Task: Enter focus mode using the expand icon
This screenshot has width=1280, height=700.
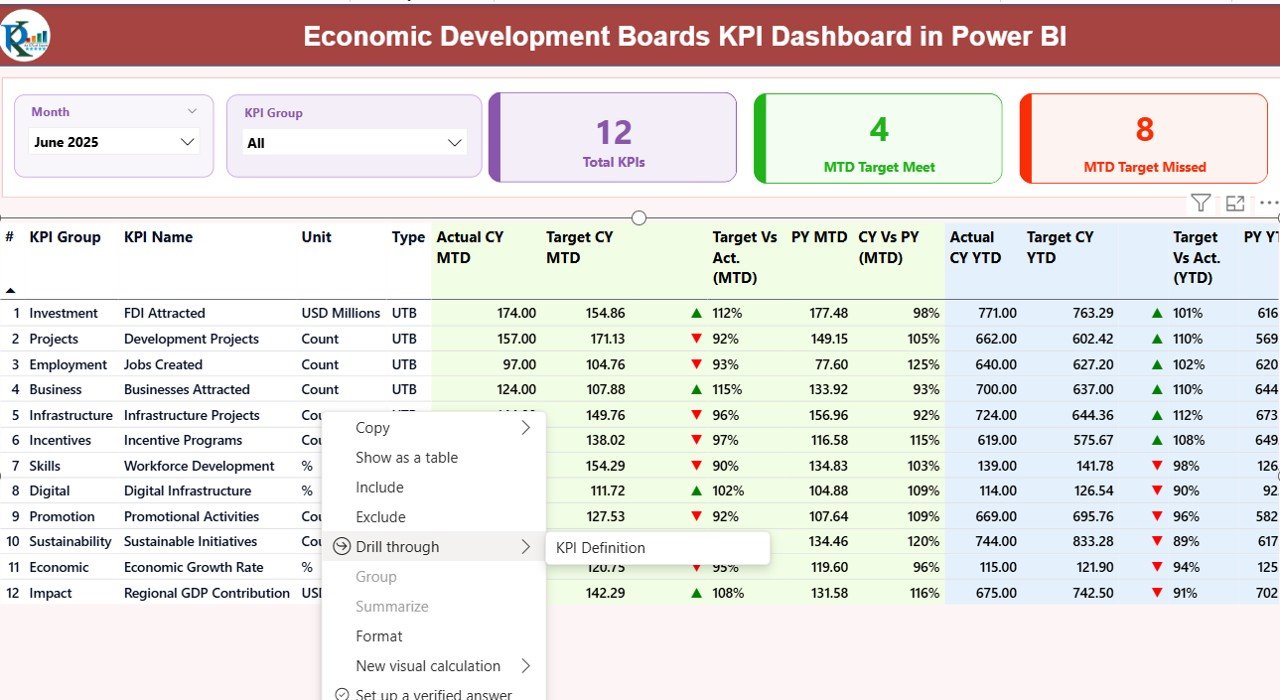Action: pos(1235,203)
